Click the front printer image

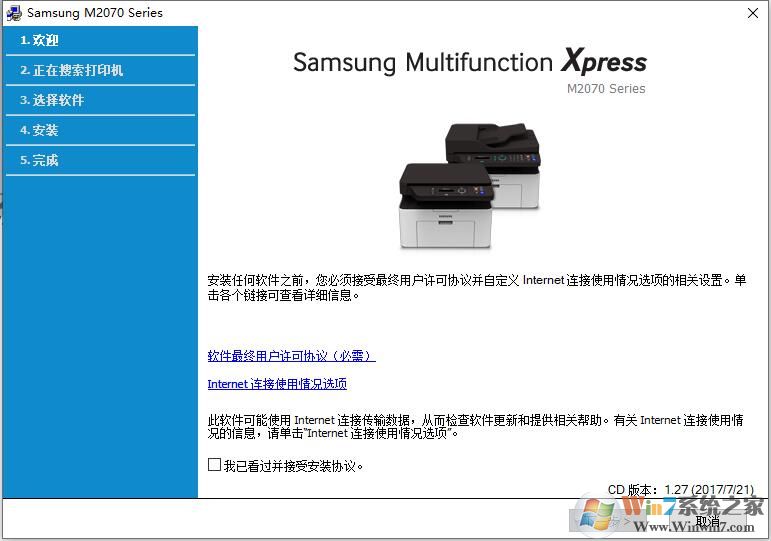(445, 206)
